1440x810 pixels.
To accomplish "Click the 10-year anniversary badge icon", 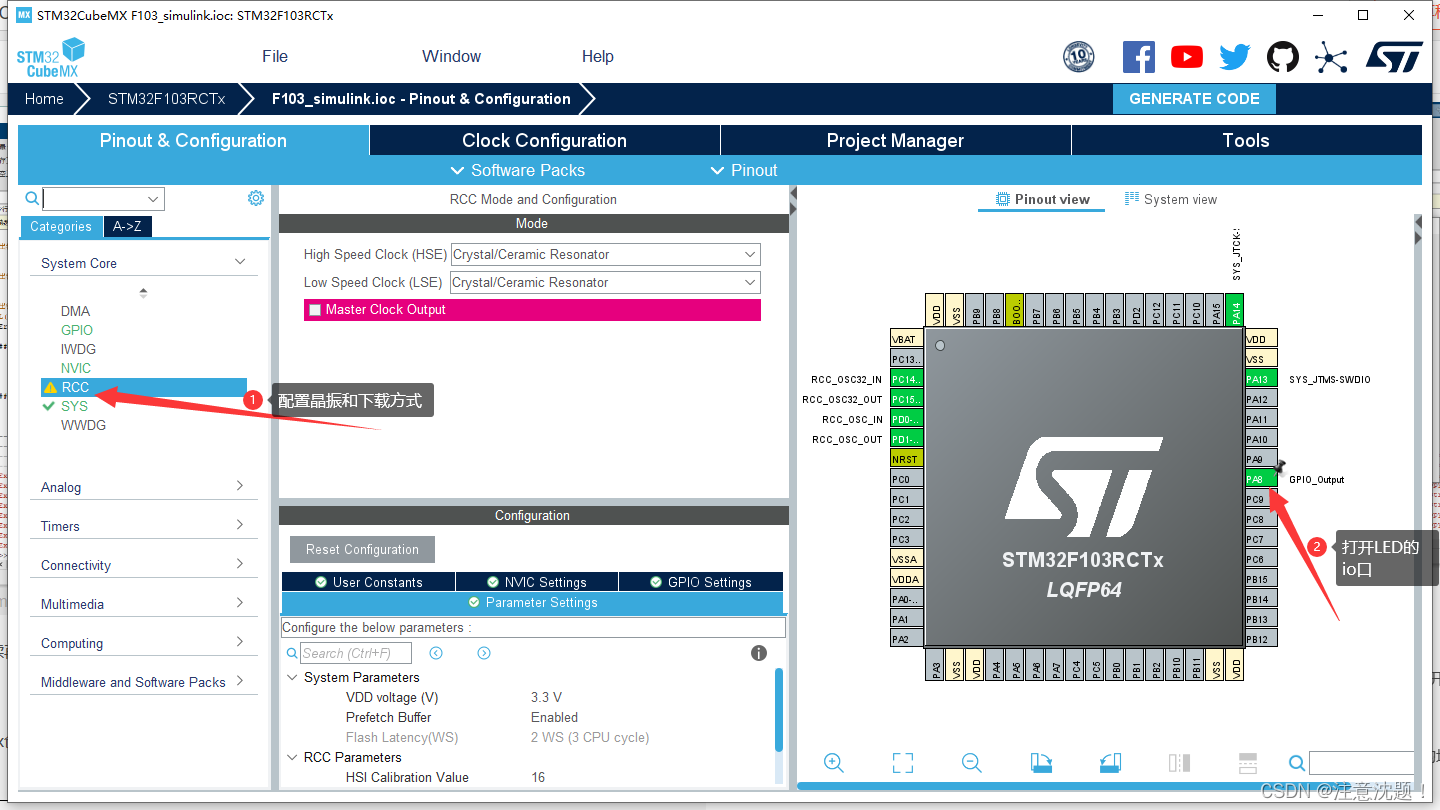I will coord(1079,57).
